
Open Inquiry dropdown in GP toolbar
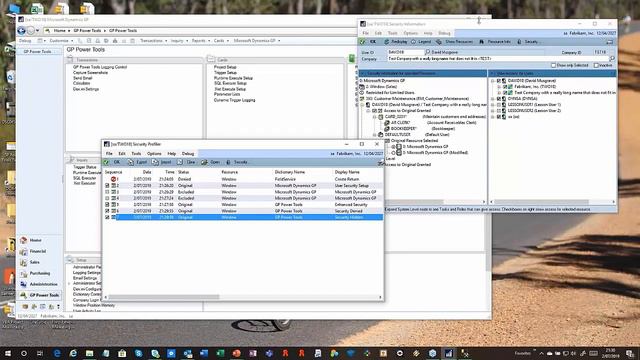pyautogui.click(x=179, y=41)
